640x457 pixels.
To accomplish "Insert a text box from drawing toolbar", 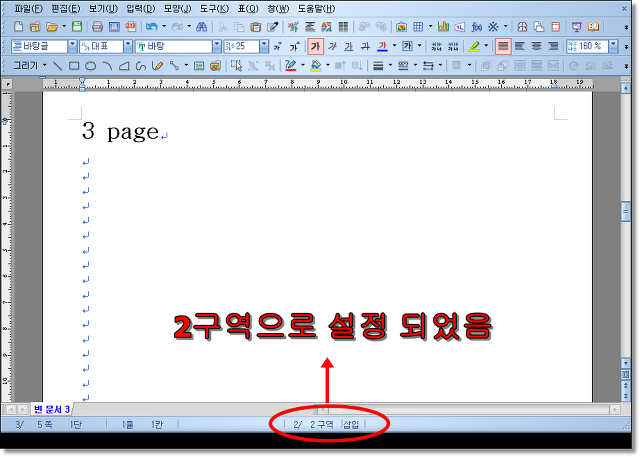I will tap(199, 66).
